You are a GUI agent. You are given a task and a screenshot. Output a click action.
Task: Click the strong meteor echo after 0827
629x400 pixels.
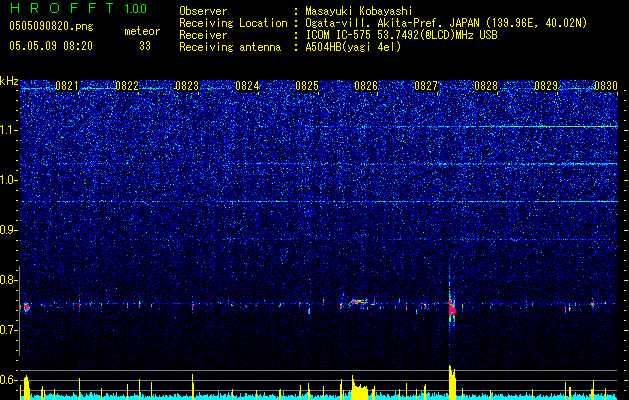click(452, 309)
